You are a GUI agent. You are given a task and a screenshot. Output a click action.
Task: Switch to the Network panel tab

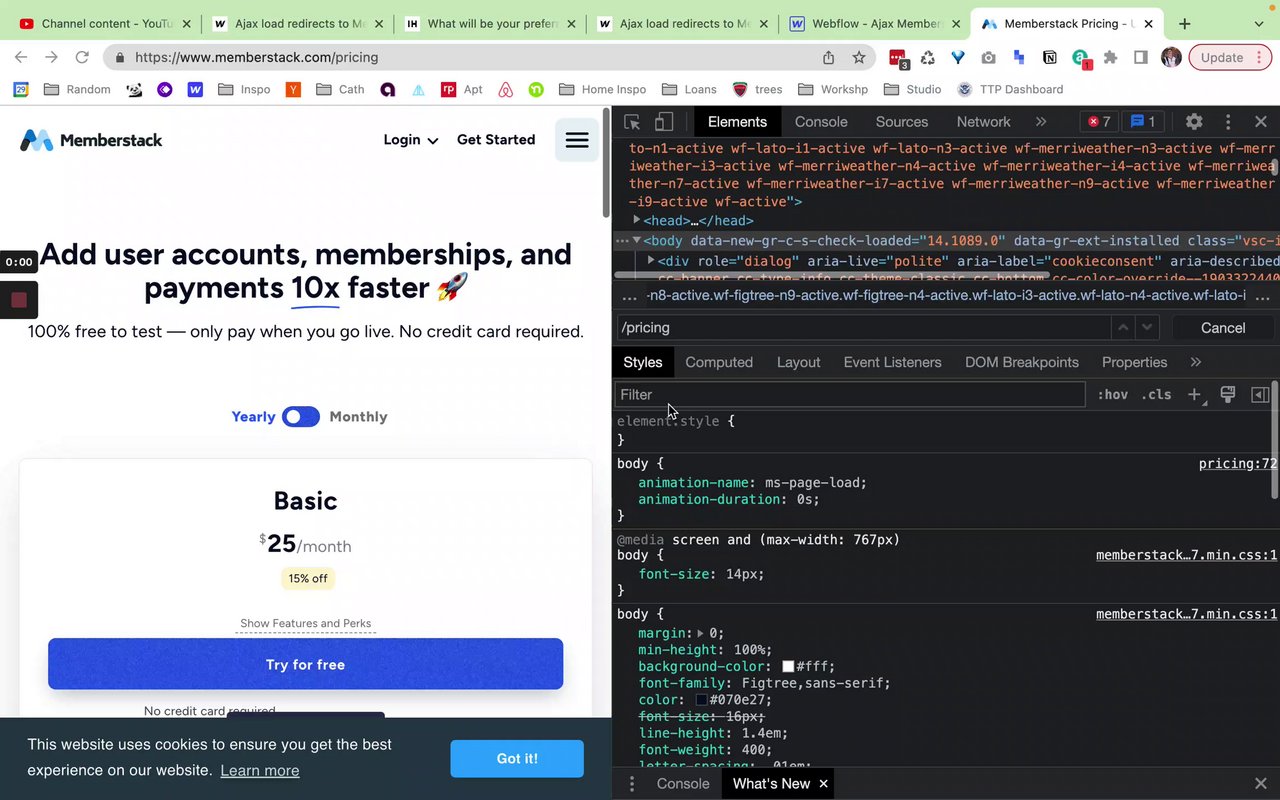984,122
